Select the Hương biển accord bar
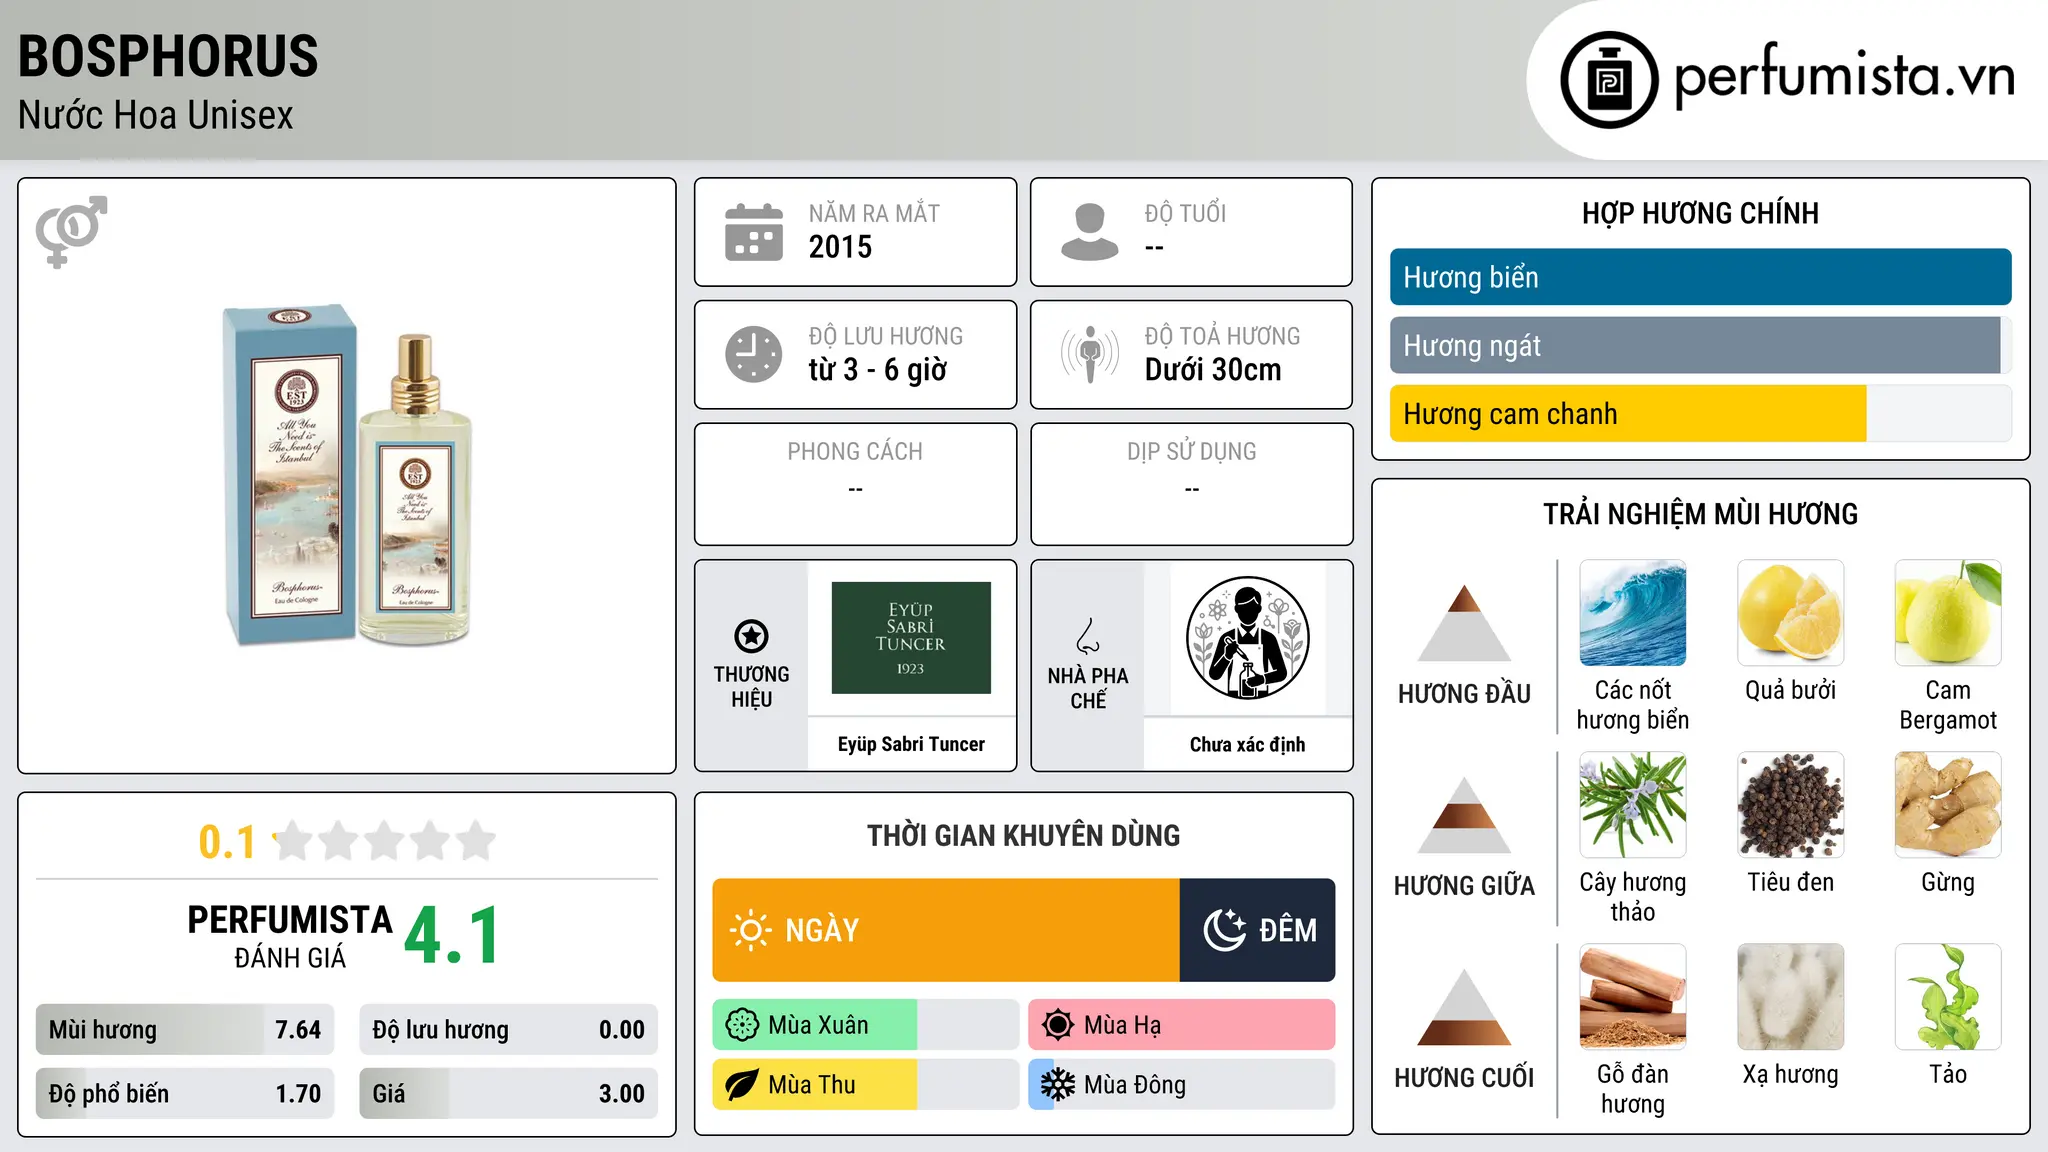The image size is (2048, 1152). (x=1700, y=277)
